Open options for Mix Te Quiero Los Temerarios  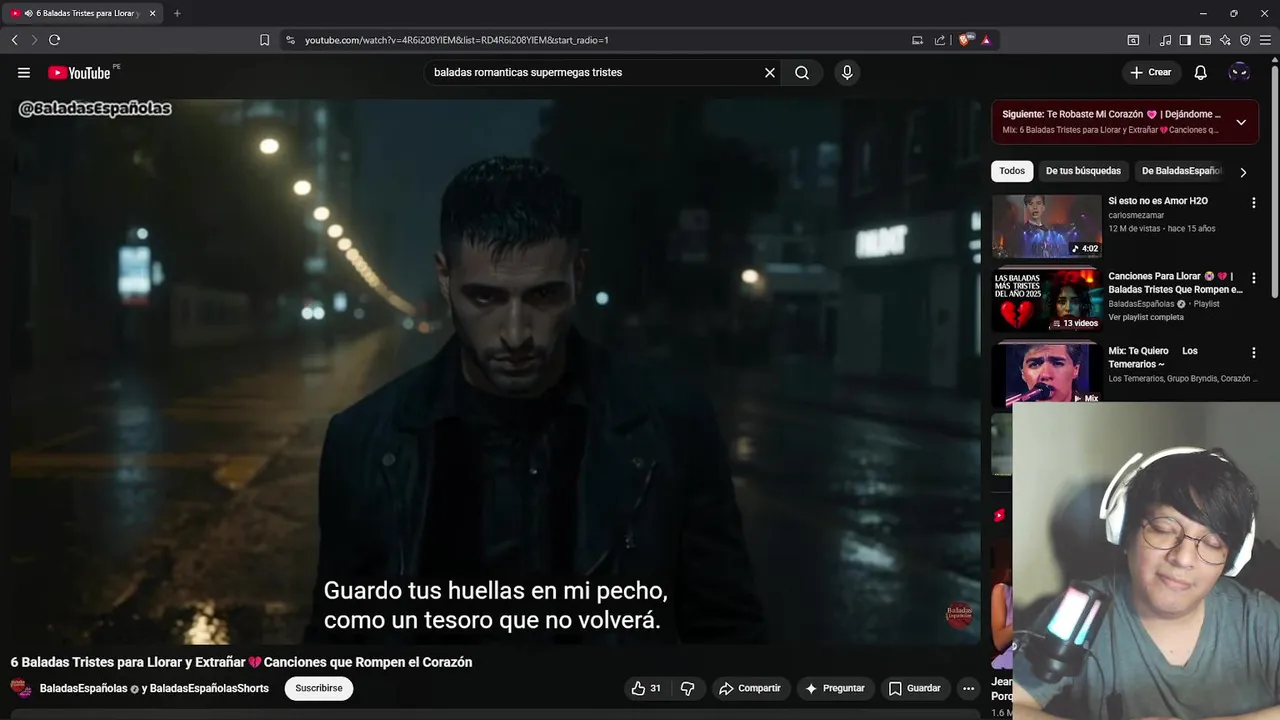pyautogui.click(x=1253, y=353)
